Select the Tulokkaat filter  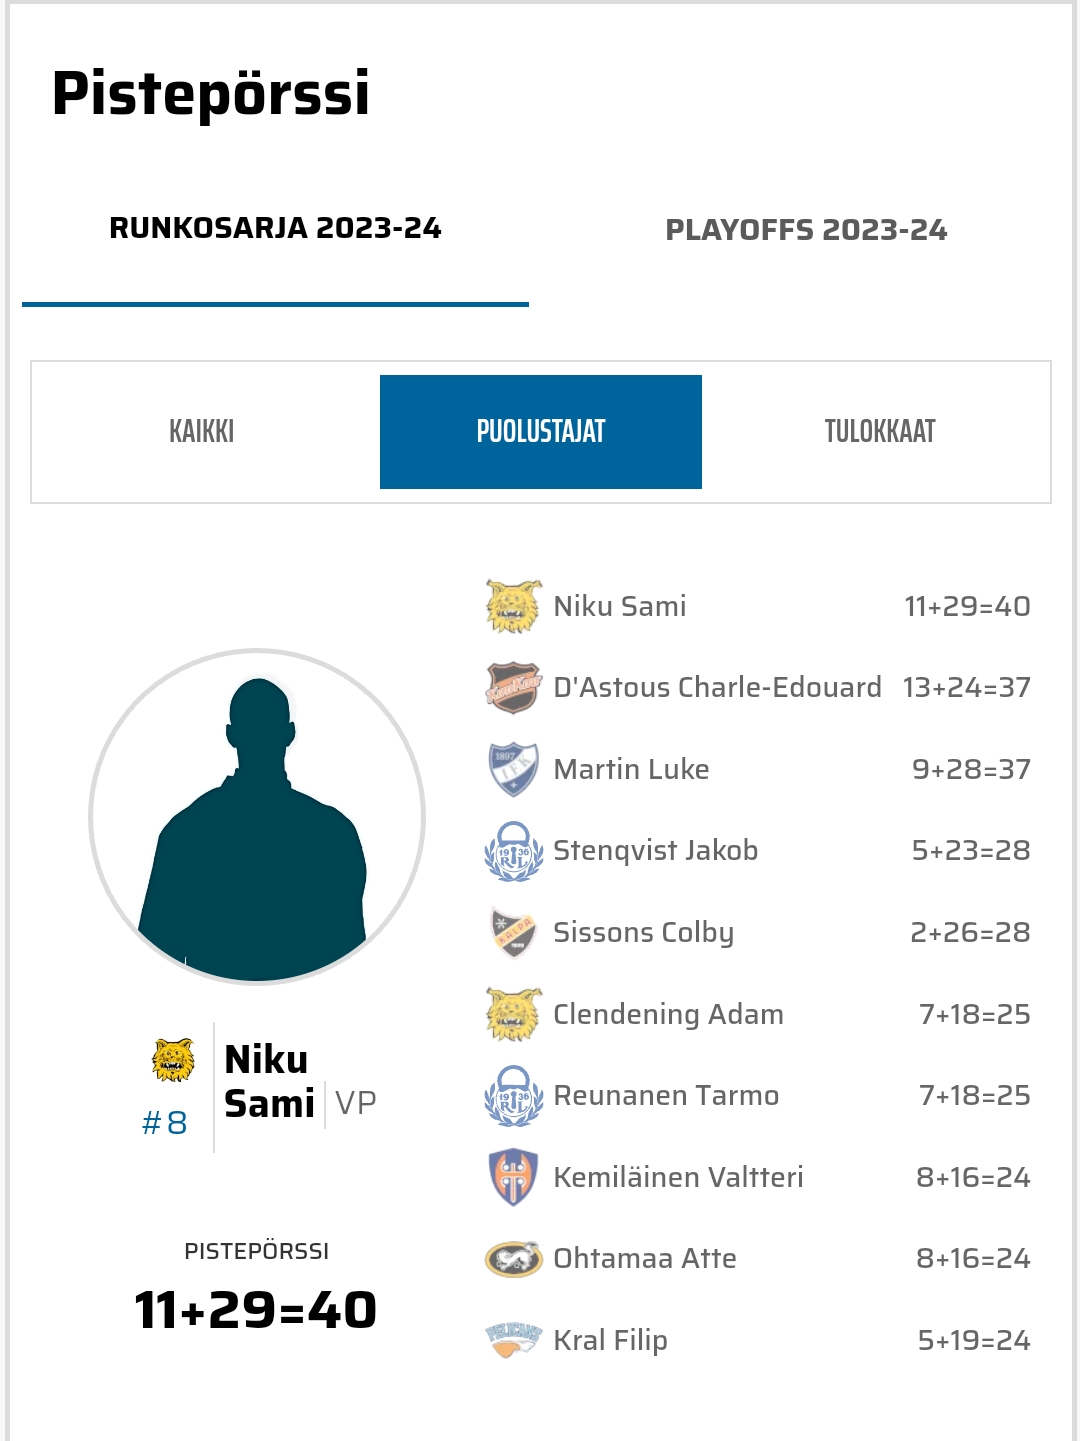tap(879, 432)
